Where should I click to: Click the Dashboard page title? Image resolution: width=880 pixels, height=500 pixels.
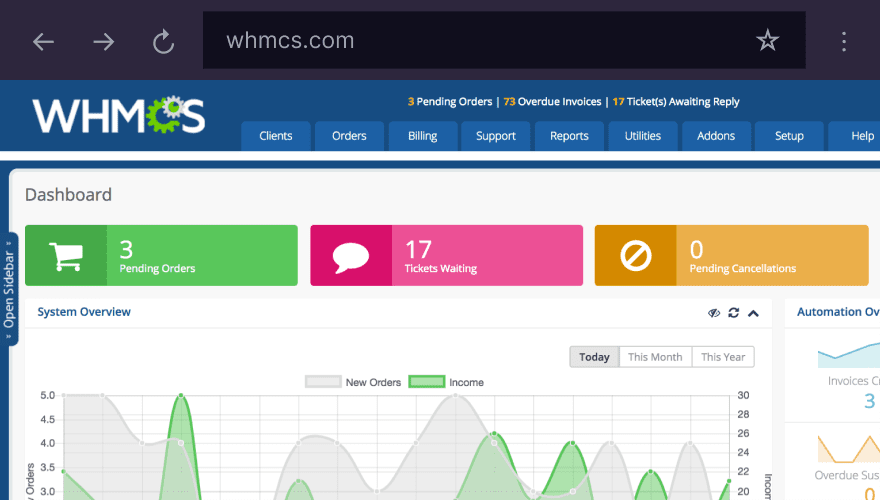[68, 195]
